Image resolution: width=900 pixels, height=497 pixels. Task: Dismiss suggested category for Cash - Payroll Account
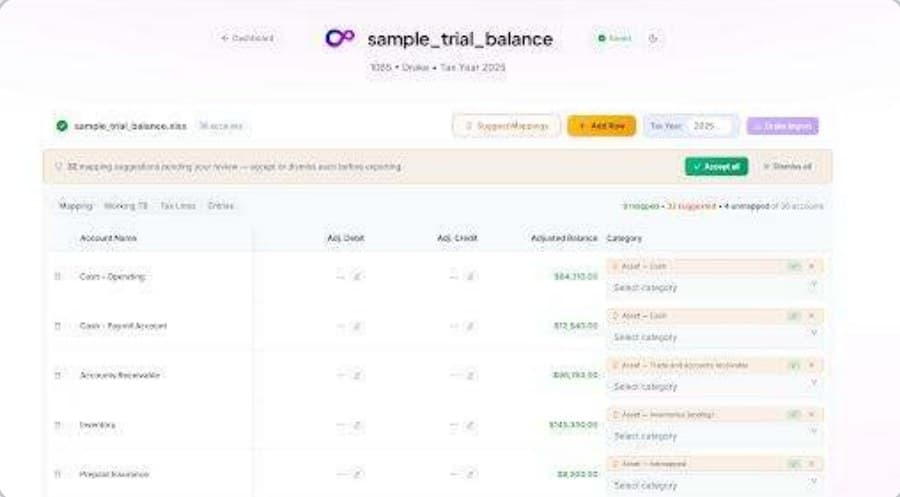pyautogui.click(x=812, y=316)
